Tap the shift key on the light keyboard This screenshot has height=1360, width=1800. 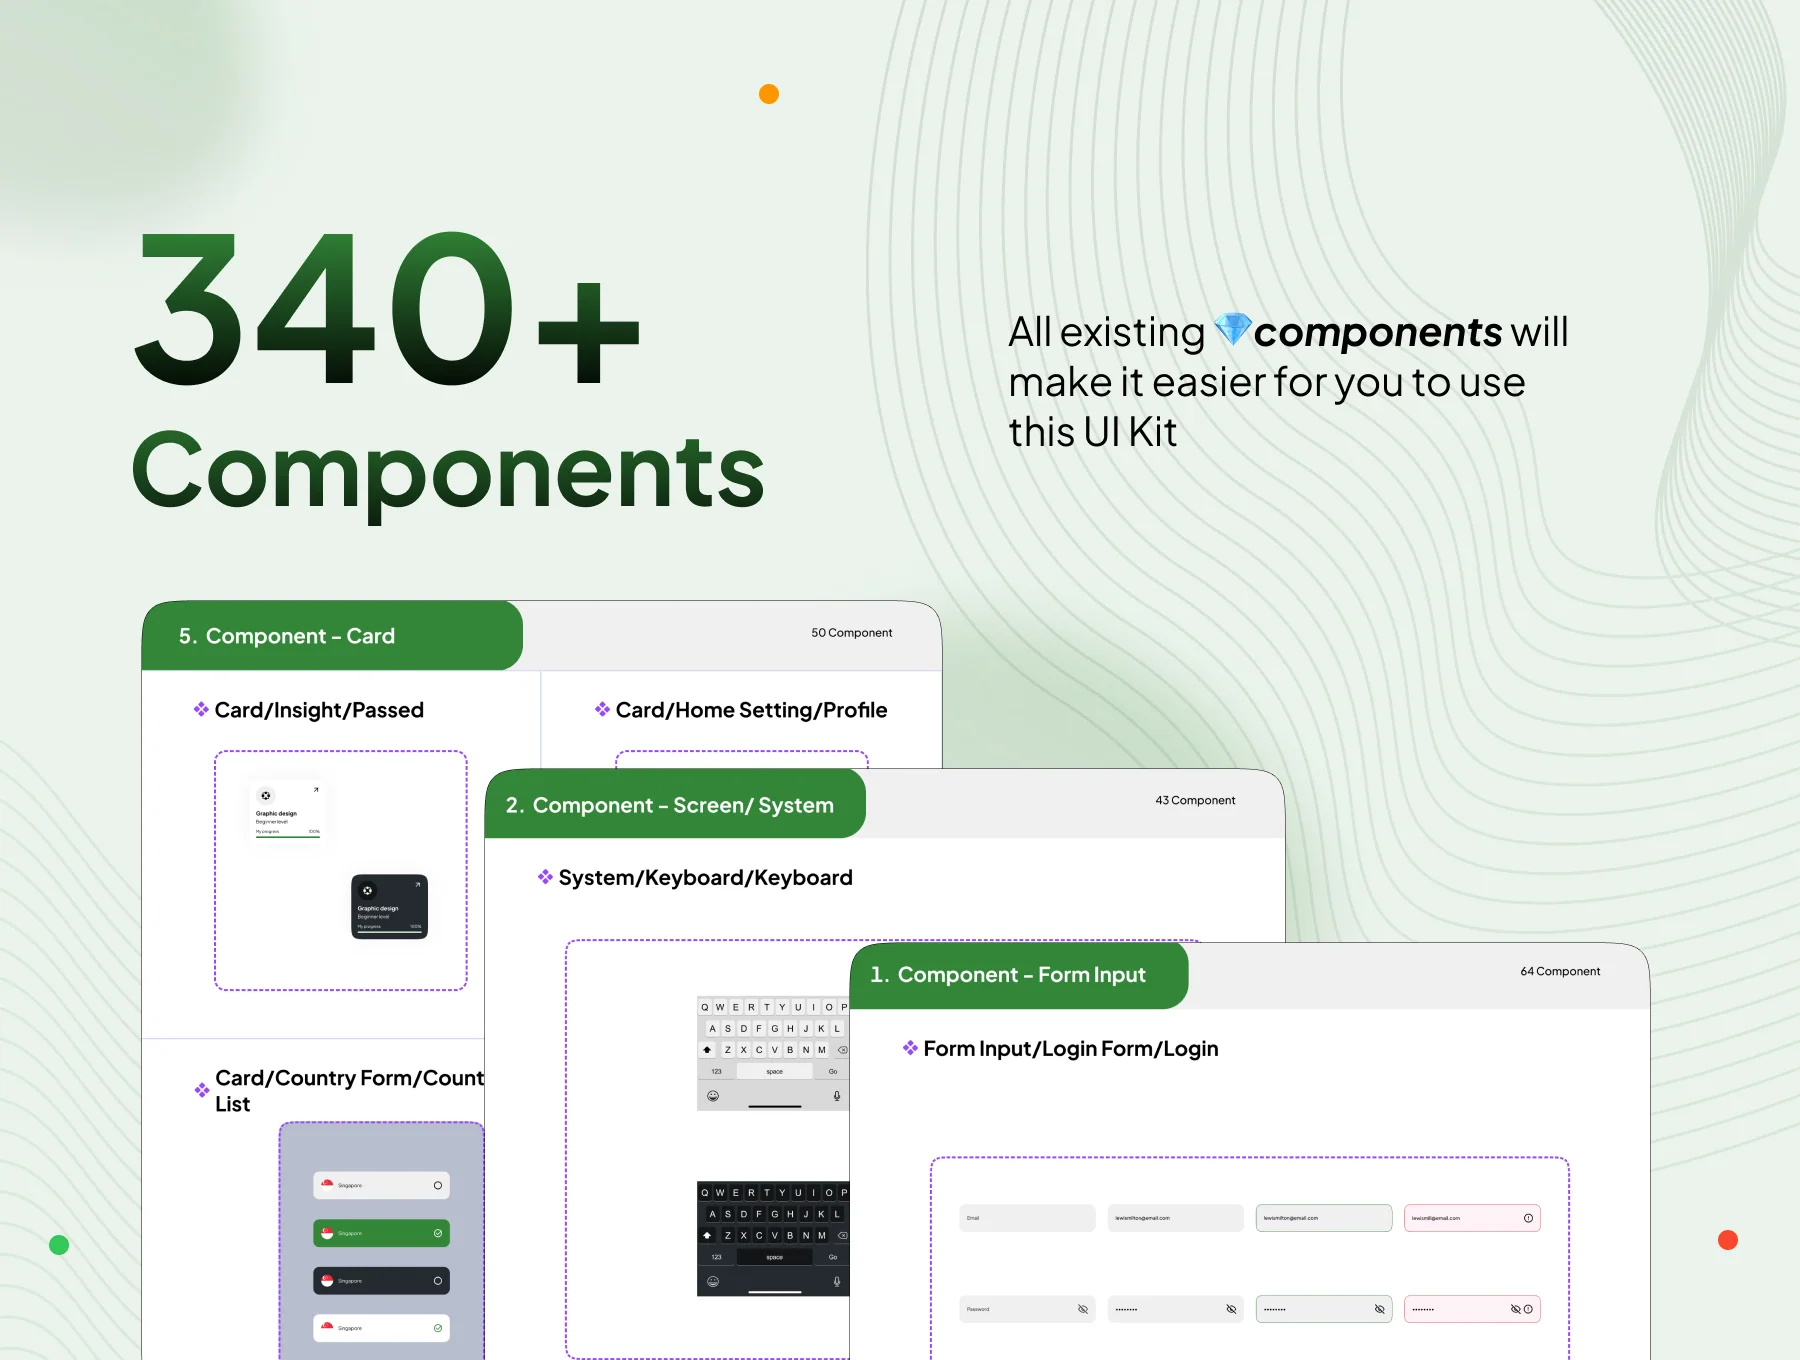click(x=707, y=1050)
